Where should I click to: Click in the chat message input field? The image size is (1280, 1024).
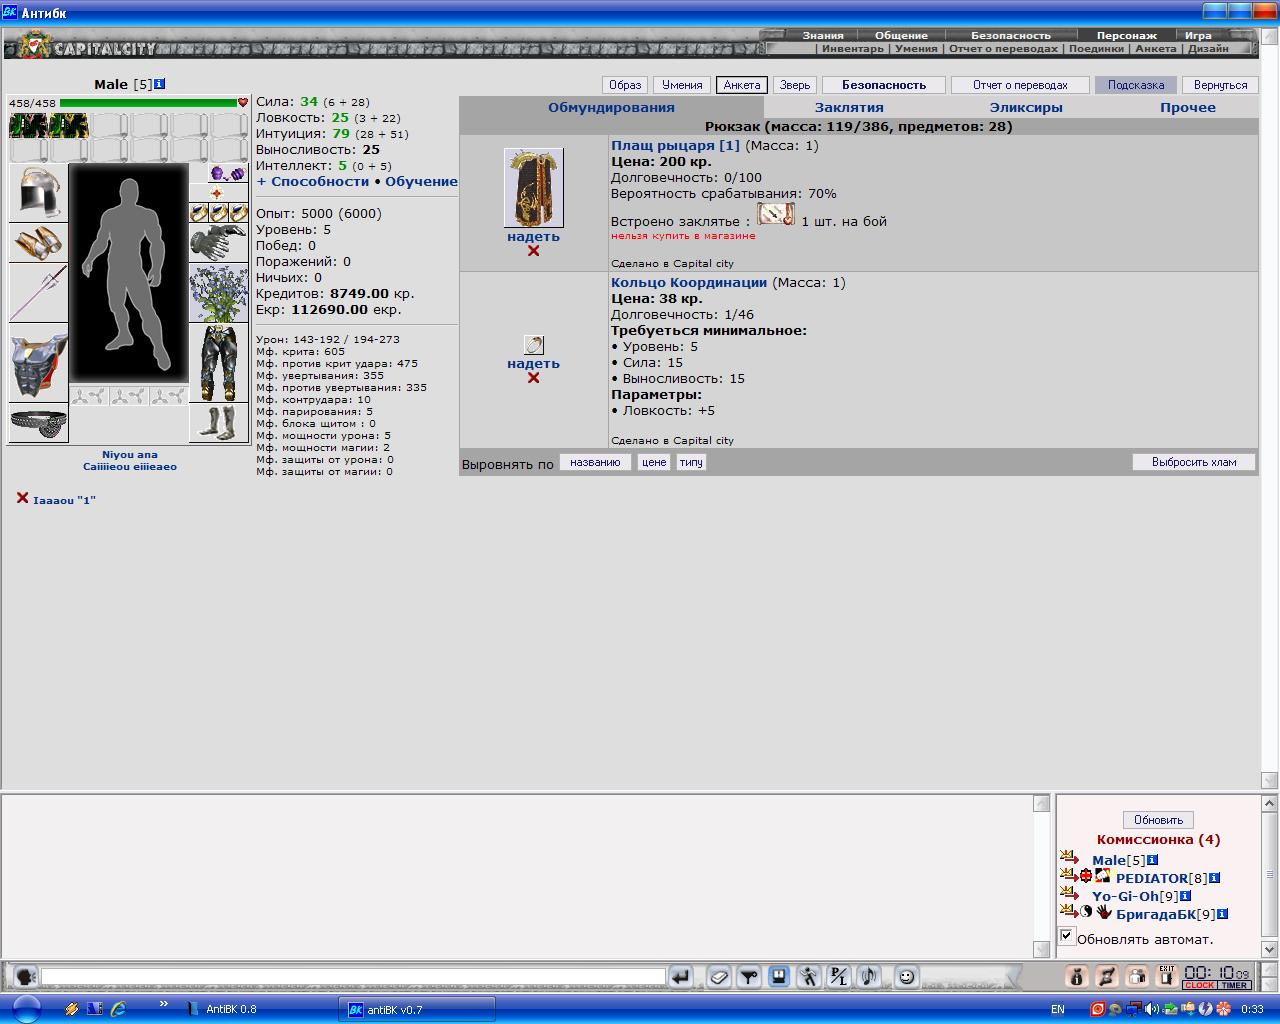point(353,977)
